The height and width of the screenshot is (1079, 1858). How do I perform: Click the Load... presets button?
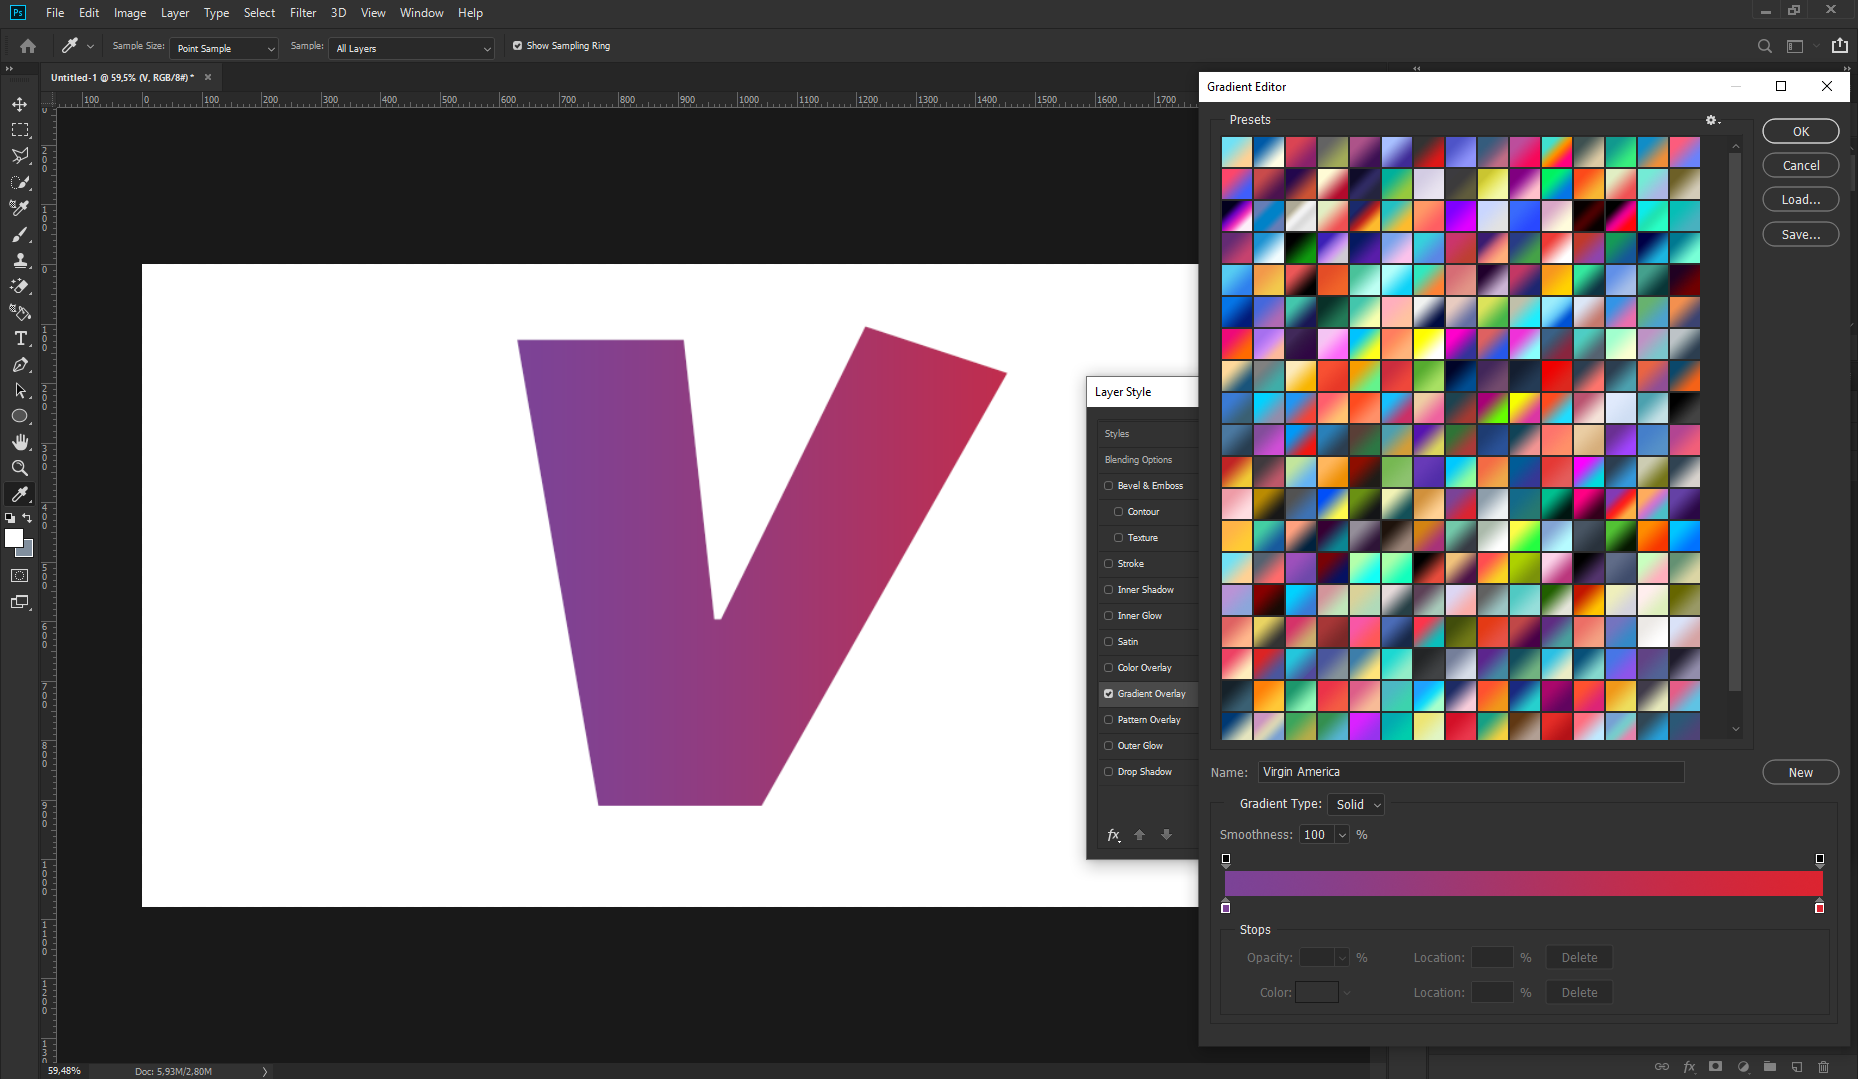click(x=1801, y=200)
